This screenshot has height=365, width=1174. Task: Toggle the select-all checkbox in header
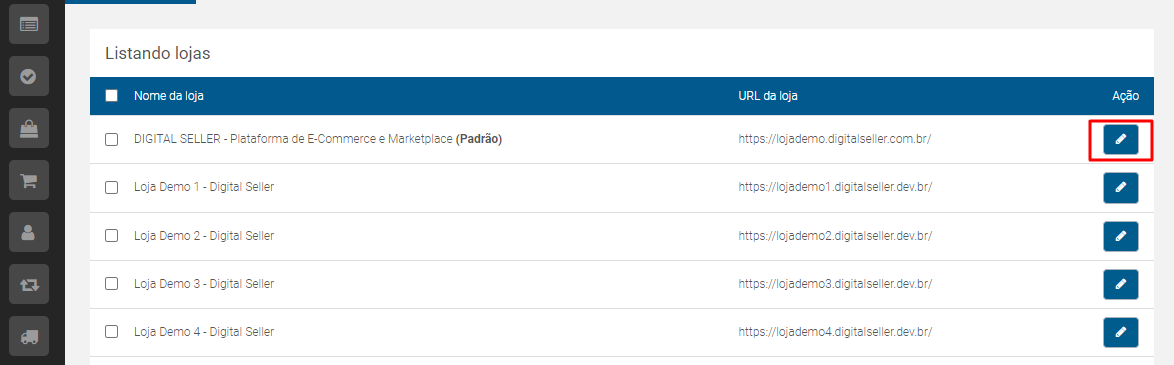point(112,96)
